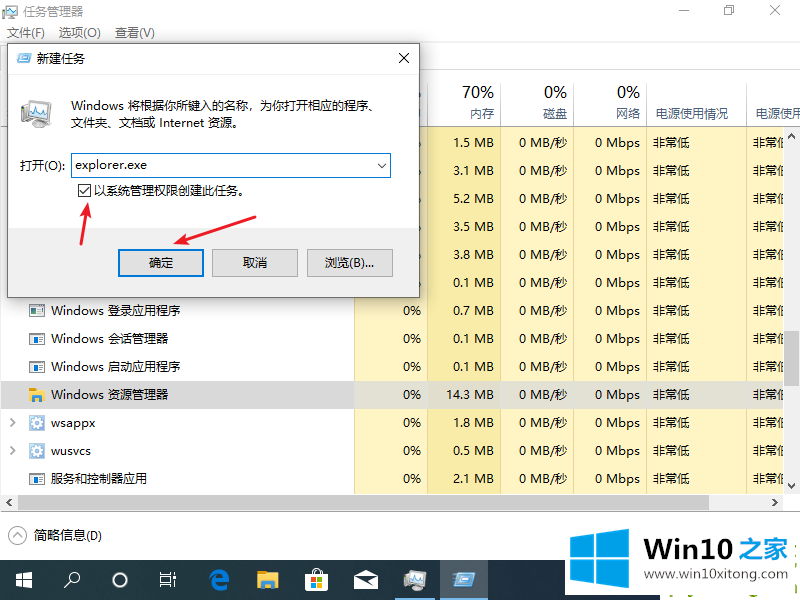This screenshot has height=600, width=800.
Task: Click the horizontal scrollbar thumb
Action: [x=363, y=503]
